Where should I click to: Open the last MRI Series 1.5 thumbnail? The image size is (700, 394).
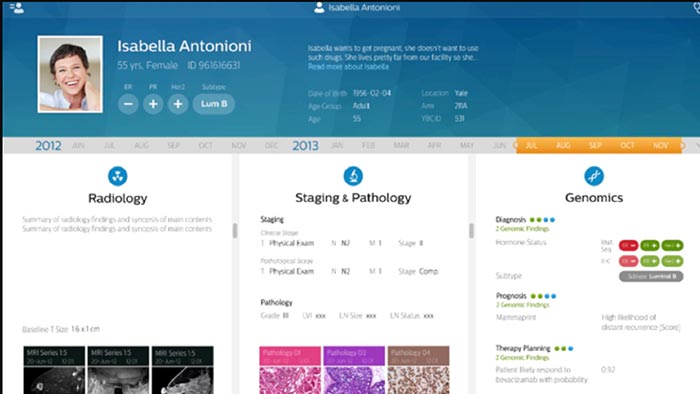tap(183, 370)
